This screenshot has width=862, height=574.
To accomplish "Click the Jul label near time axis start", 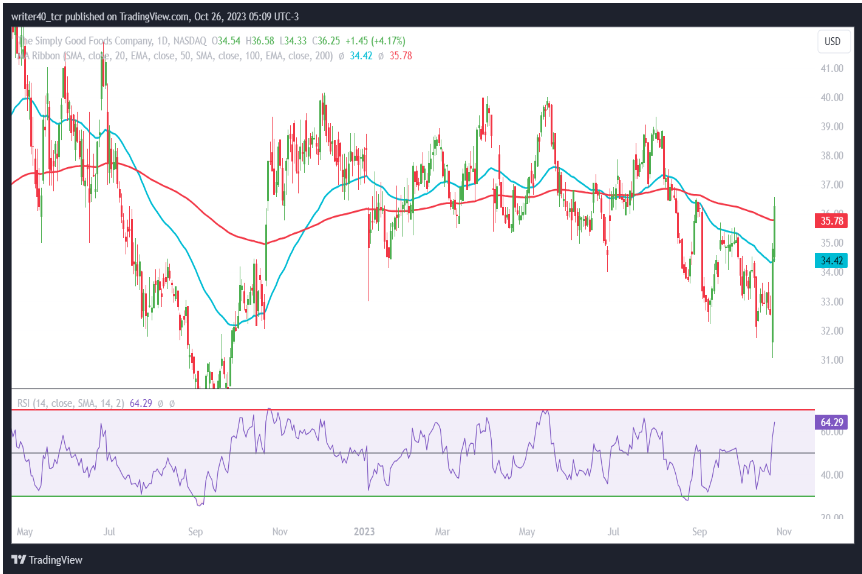I will [109, 532].
